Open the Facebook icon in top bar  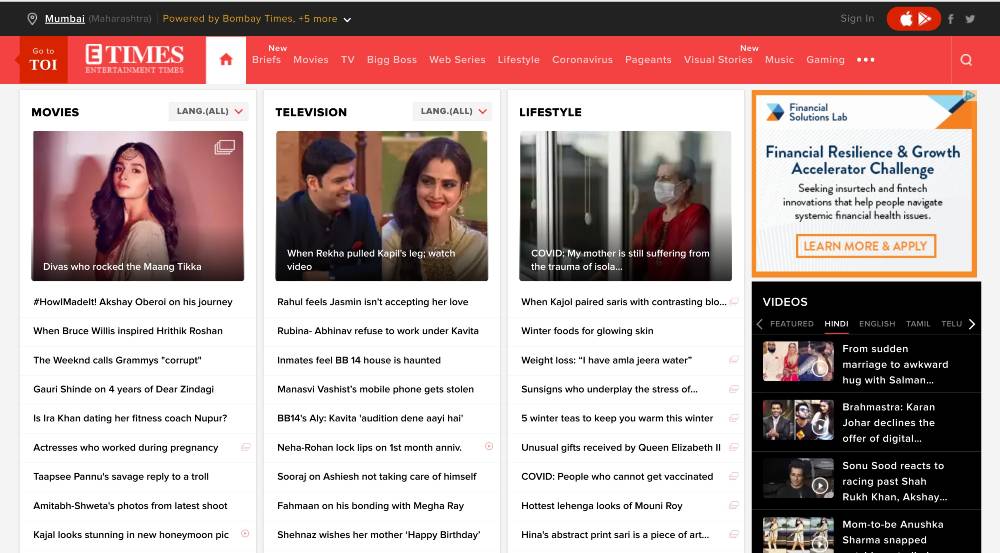(950, 19)
